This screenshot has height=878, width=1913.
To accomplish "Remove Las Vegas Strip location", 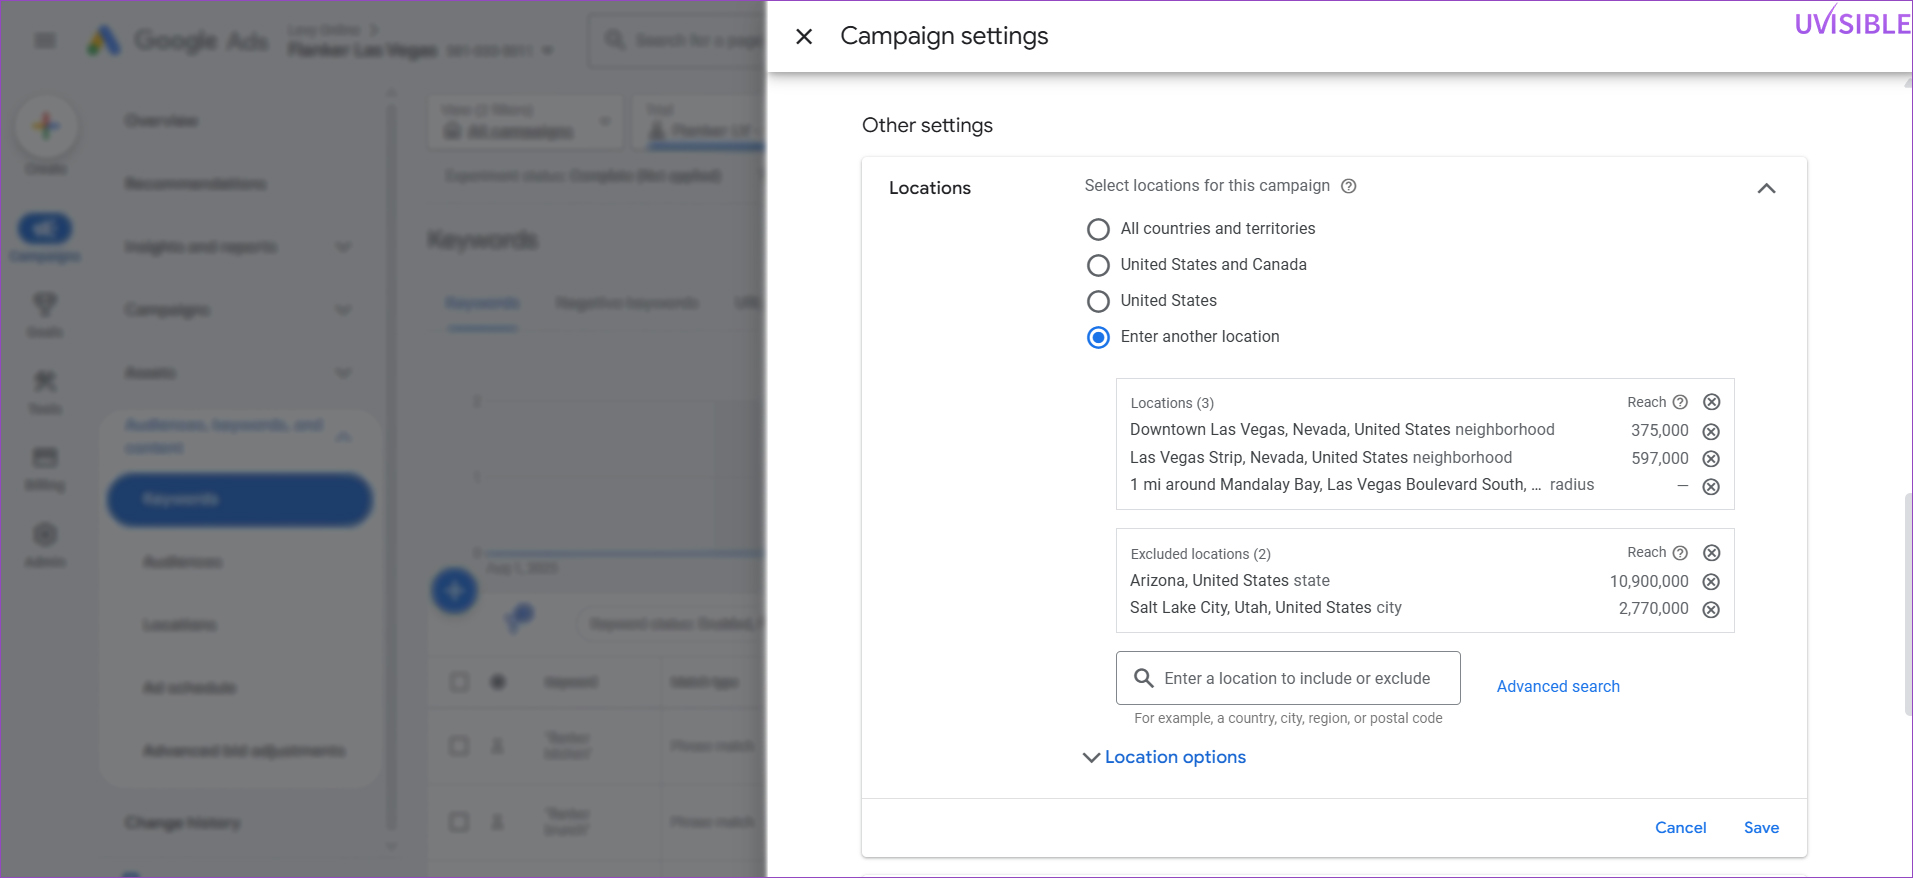I will (1711, 459).
